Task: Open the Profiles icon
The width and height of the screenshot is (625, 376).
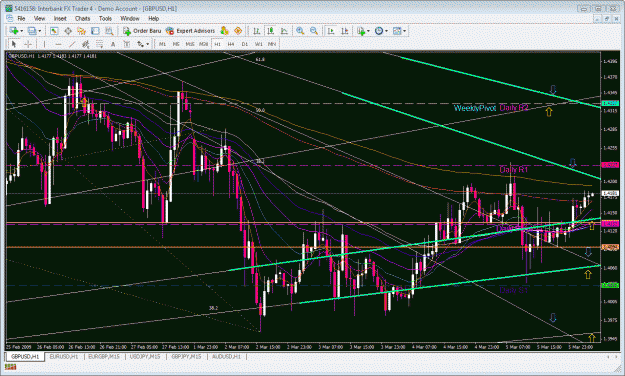Action: click(32, 31)
